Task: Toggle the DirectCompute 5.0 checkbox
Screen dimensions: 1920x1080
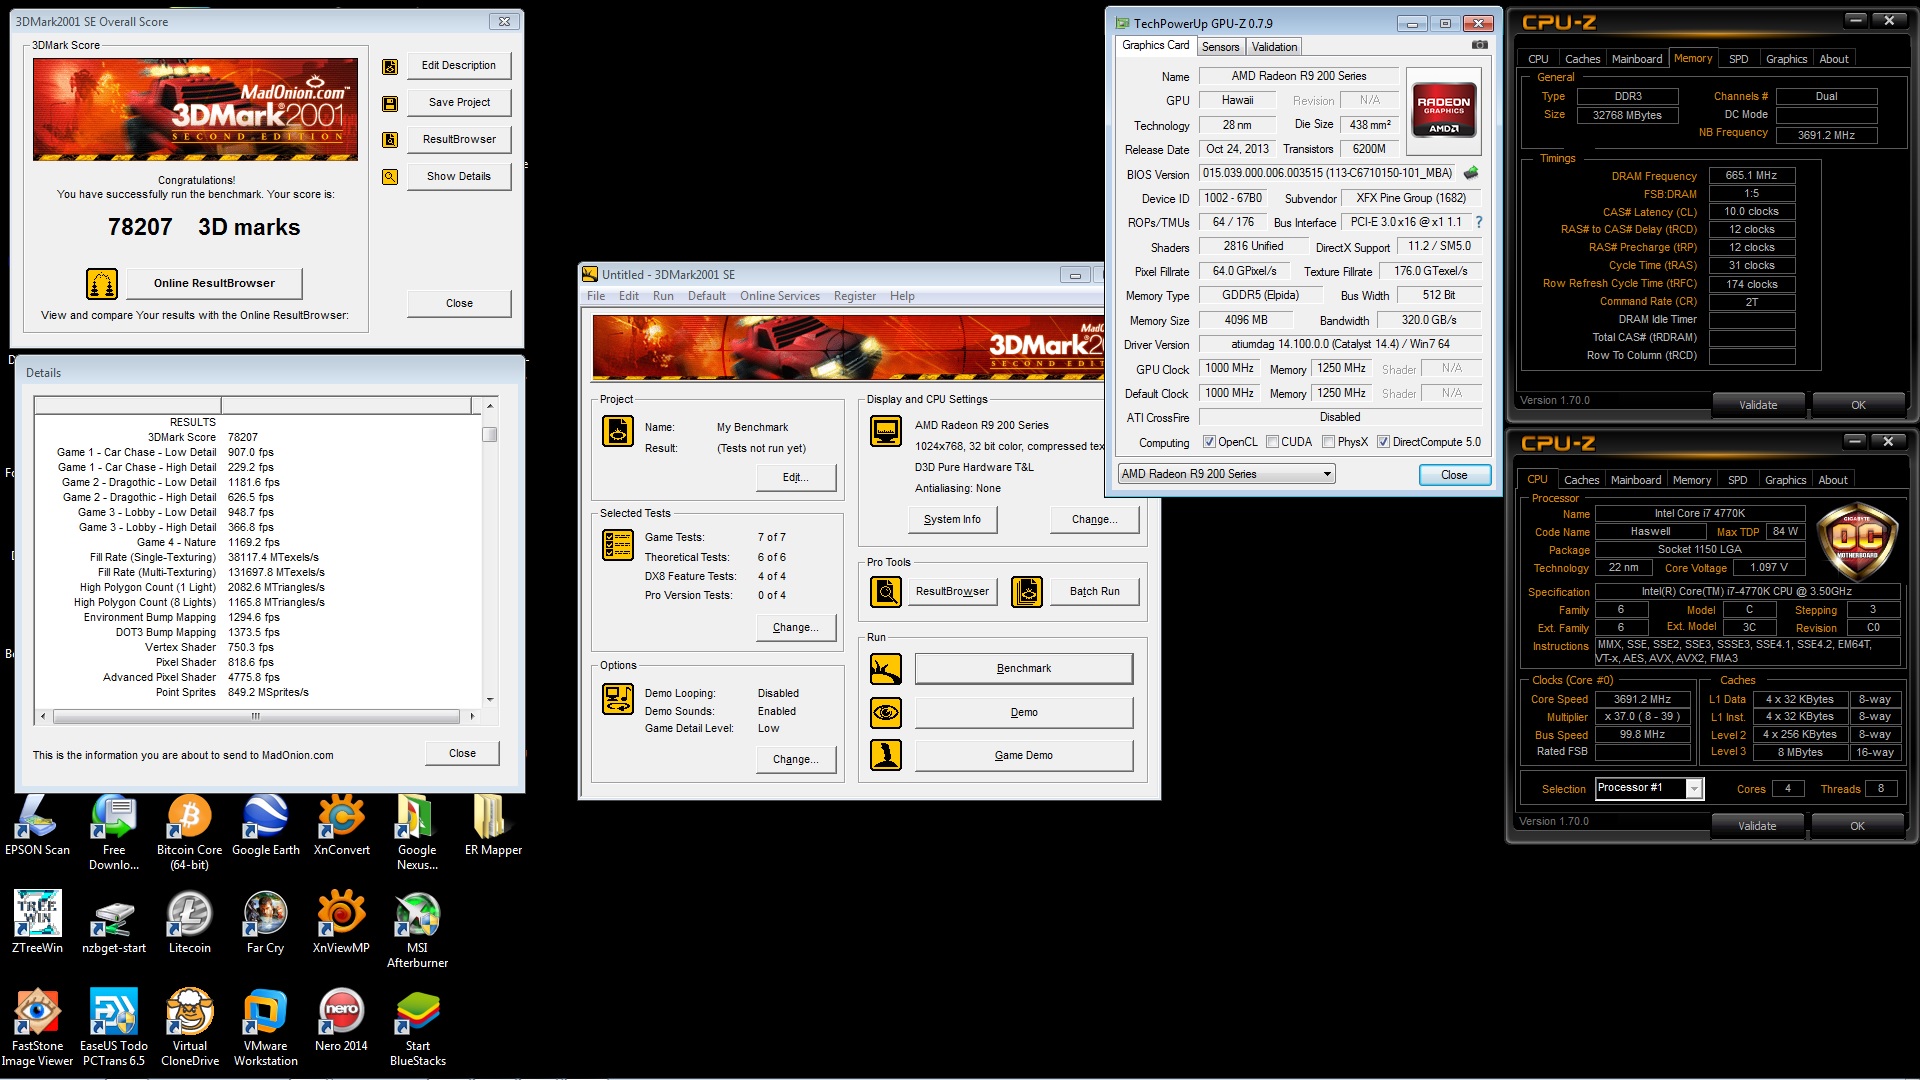Action: coord(1383,442)
